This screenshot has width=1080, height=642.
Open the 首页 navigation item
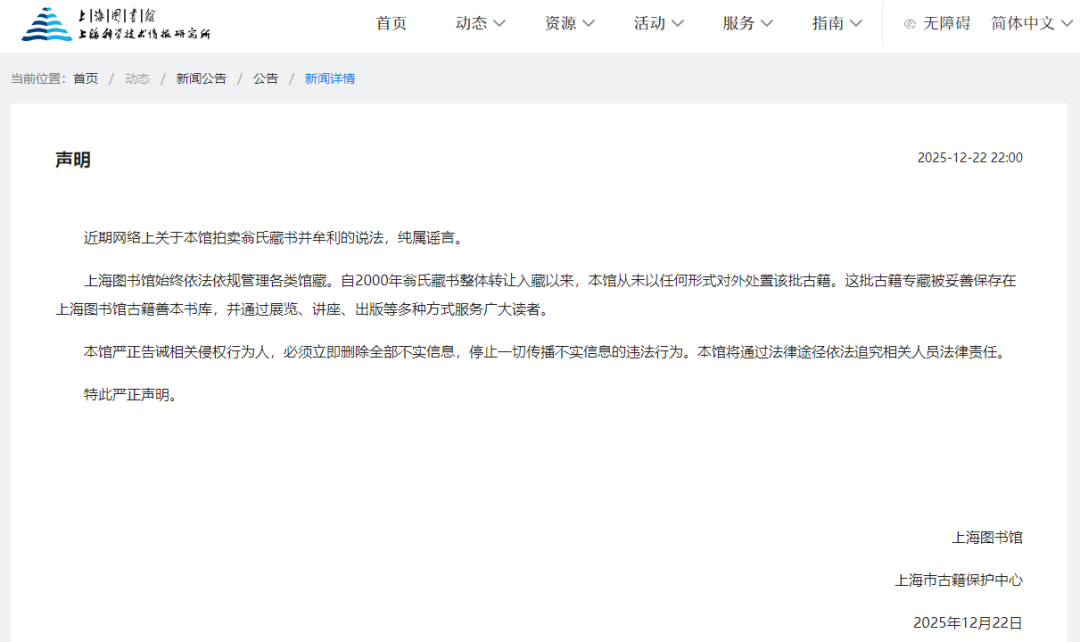391,23
